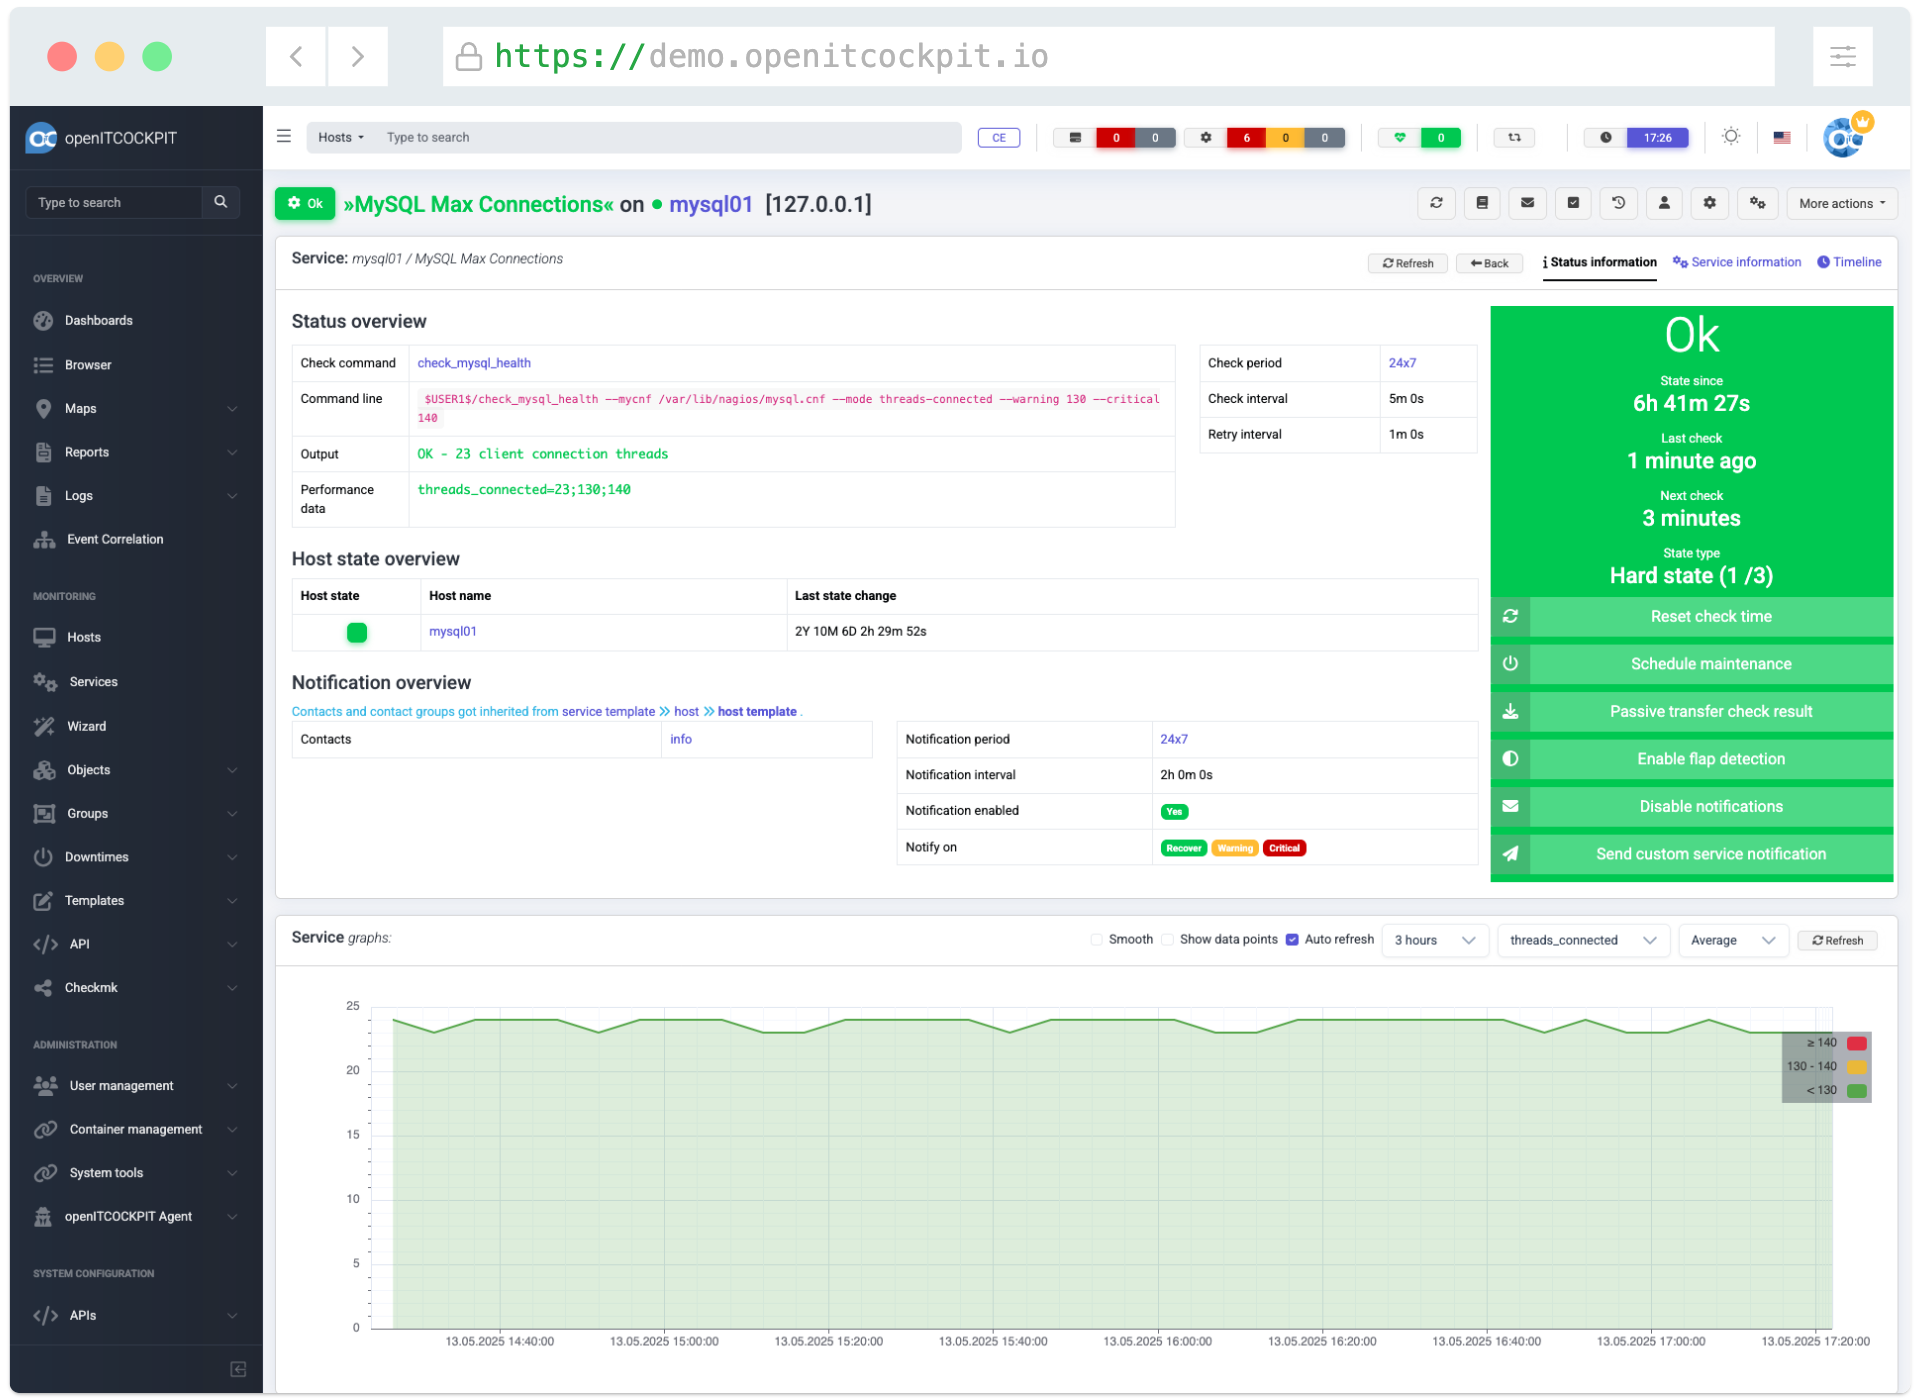Focus the sidebar Type to search field
1920x1400 pixels.
(114, 202)
